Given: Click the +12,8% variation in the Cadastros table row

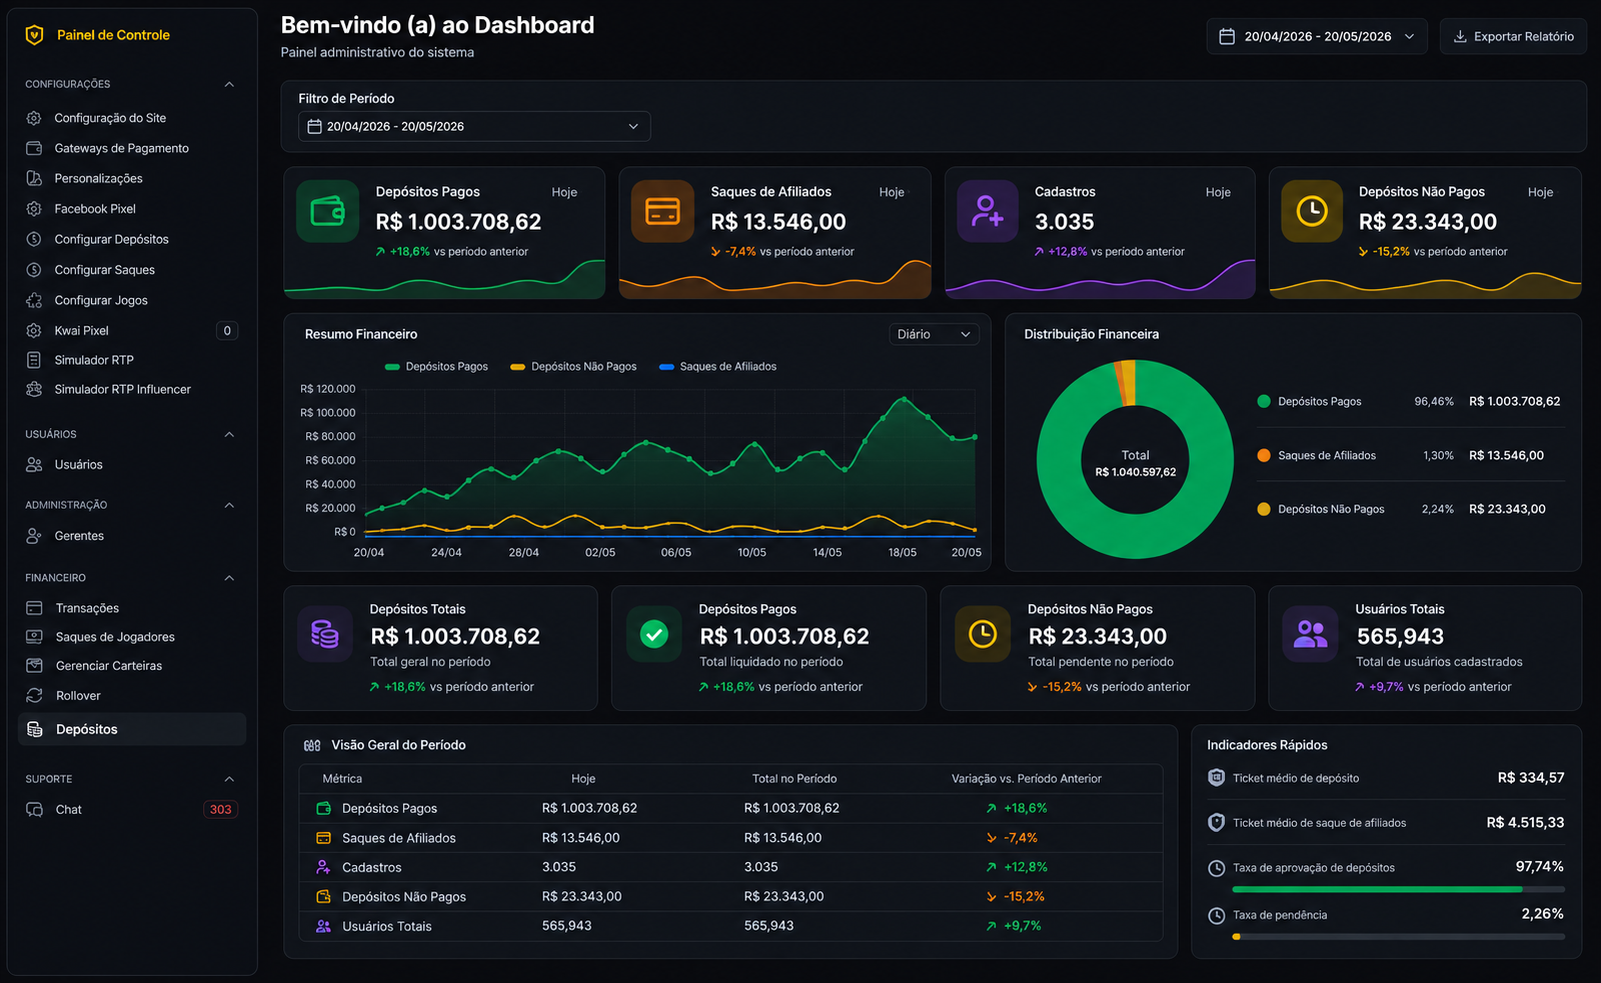Looking at the screenshot, I should pos(1016,867).
